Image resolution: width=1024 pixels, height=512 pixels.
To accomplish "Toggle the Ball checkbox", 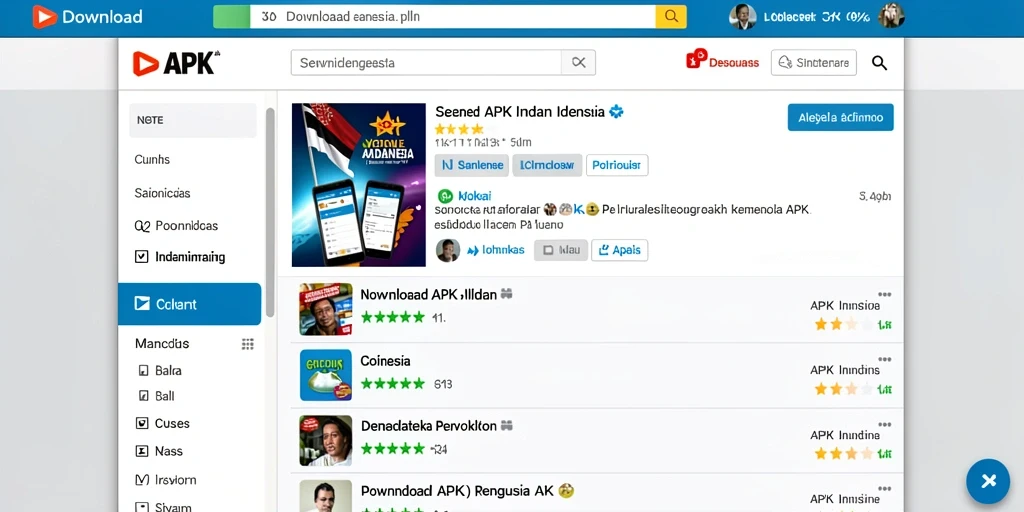I will (143, 396).
